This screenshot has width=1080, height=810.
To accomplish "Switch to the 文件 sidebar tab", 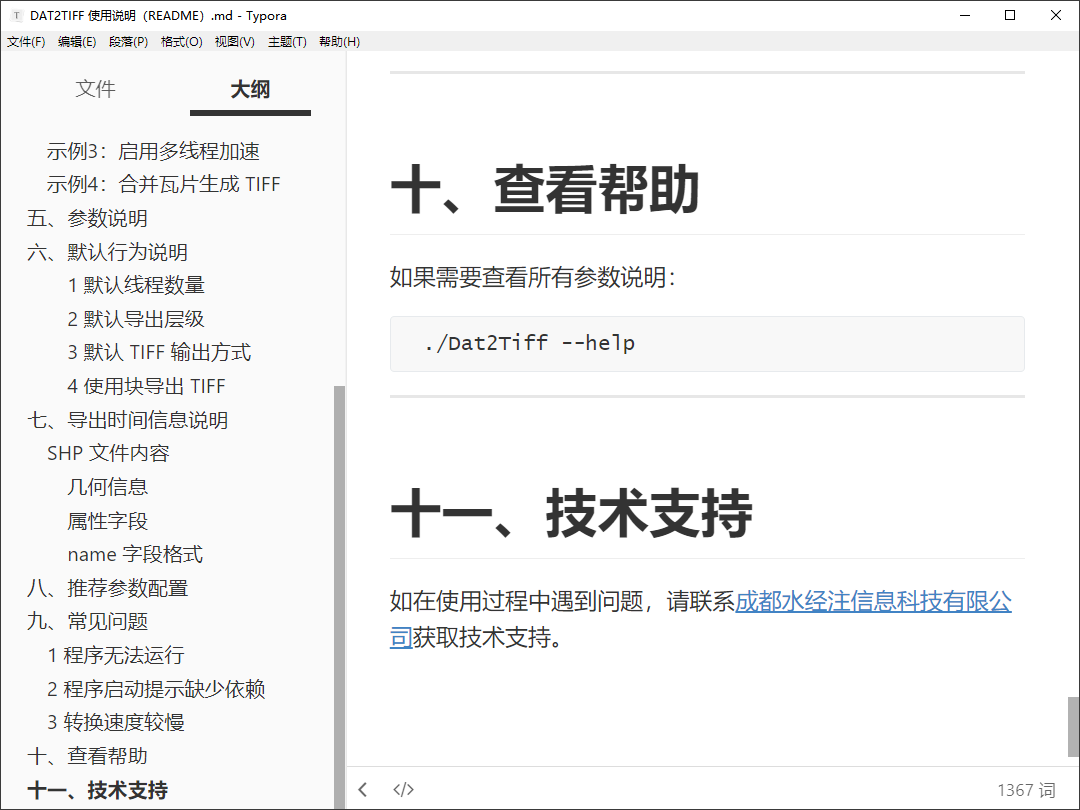I will pyautogui.click(x=95, y=89).
